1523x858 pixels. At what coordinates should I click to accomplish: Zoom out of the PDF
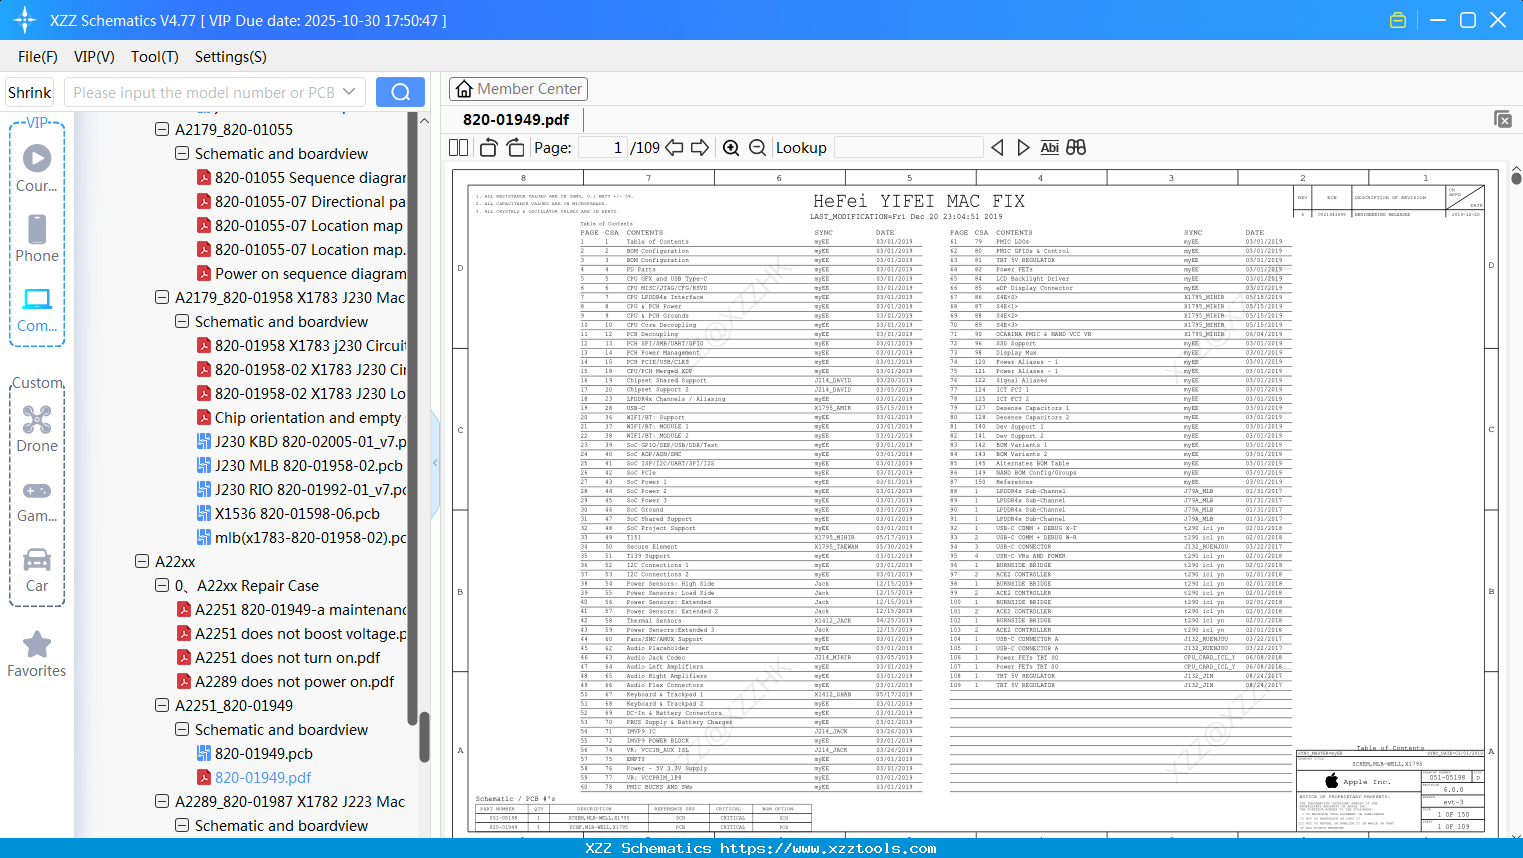[758, 148]
